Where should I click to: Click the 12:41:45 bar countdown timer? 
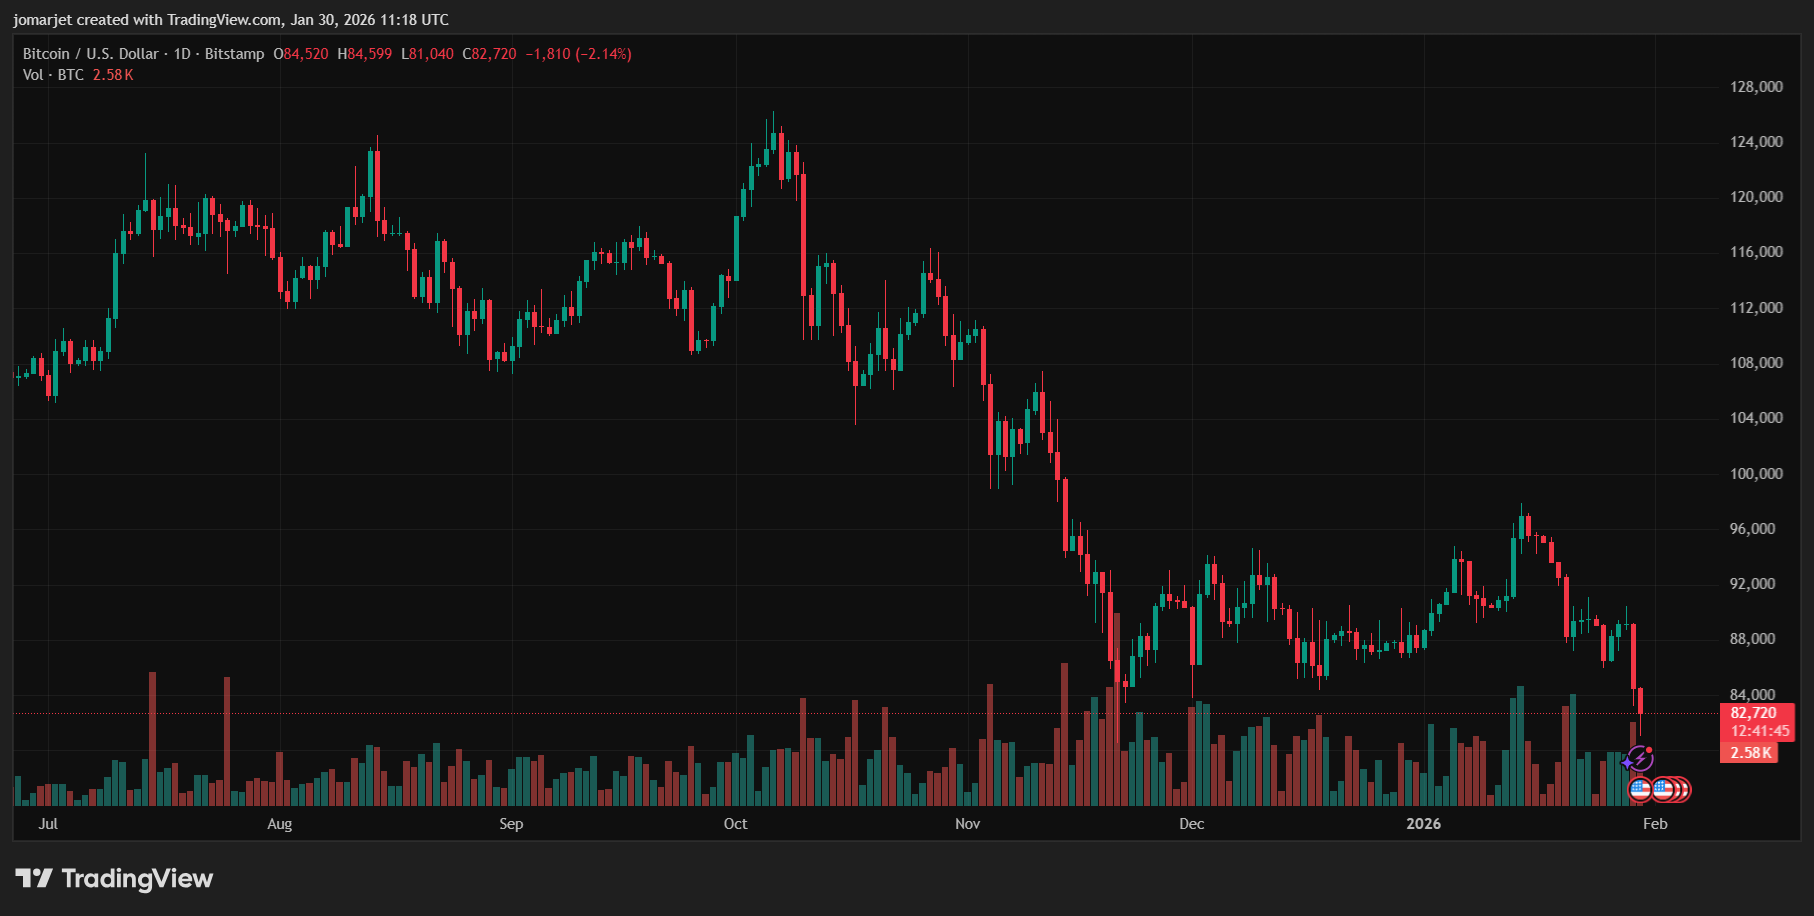[1759, 731]
